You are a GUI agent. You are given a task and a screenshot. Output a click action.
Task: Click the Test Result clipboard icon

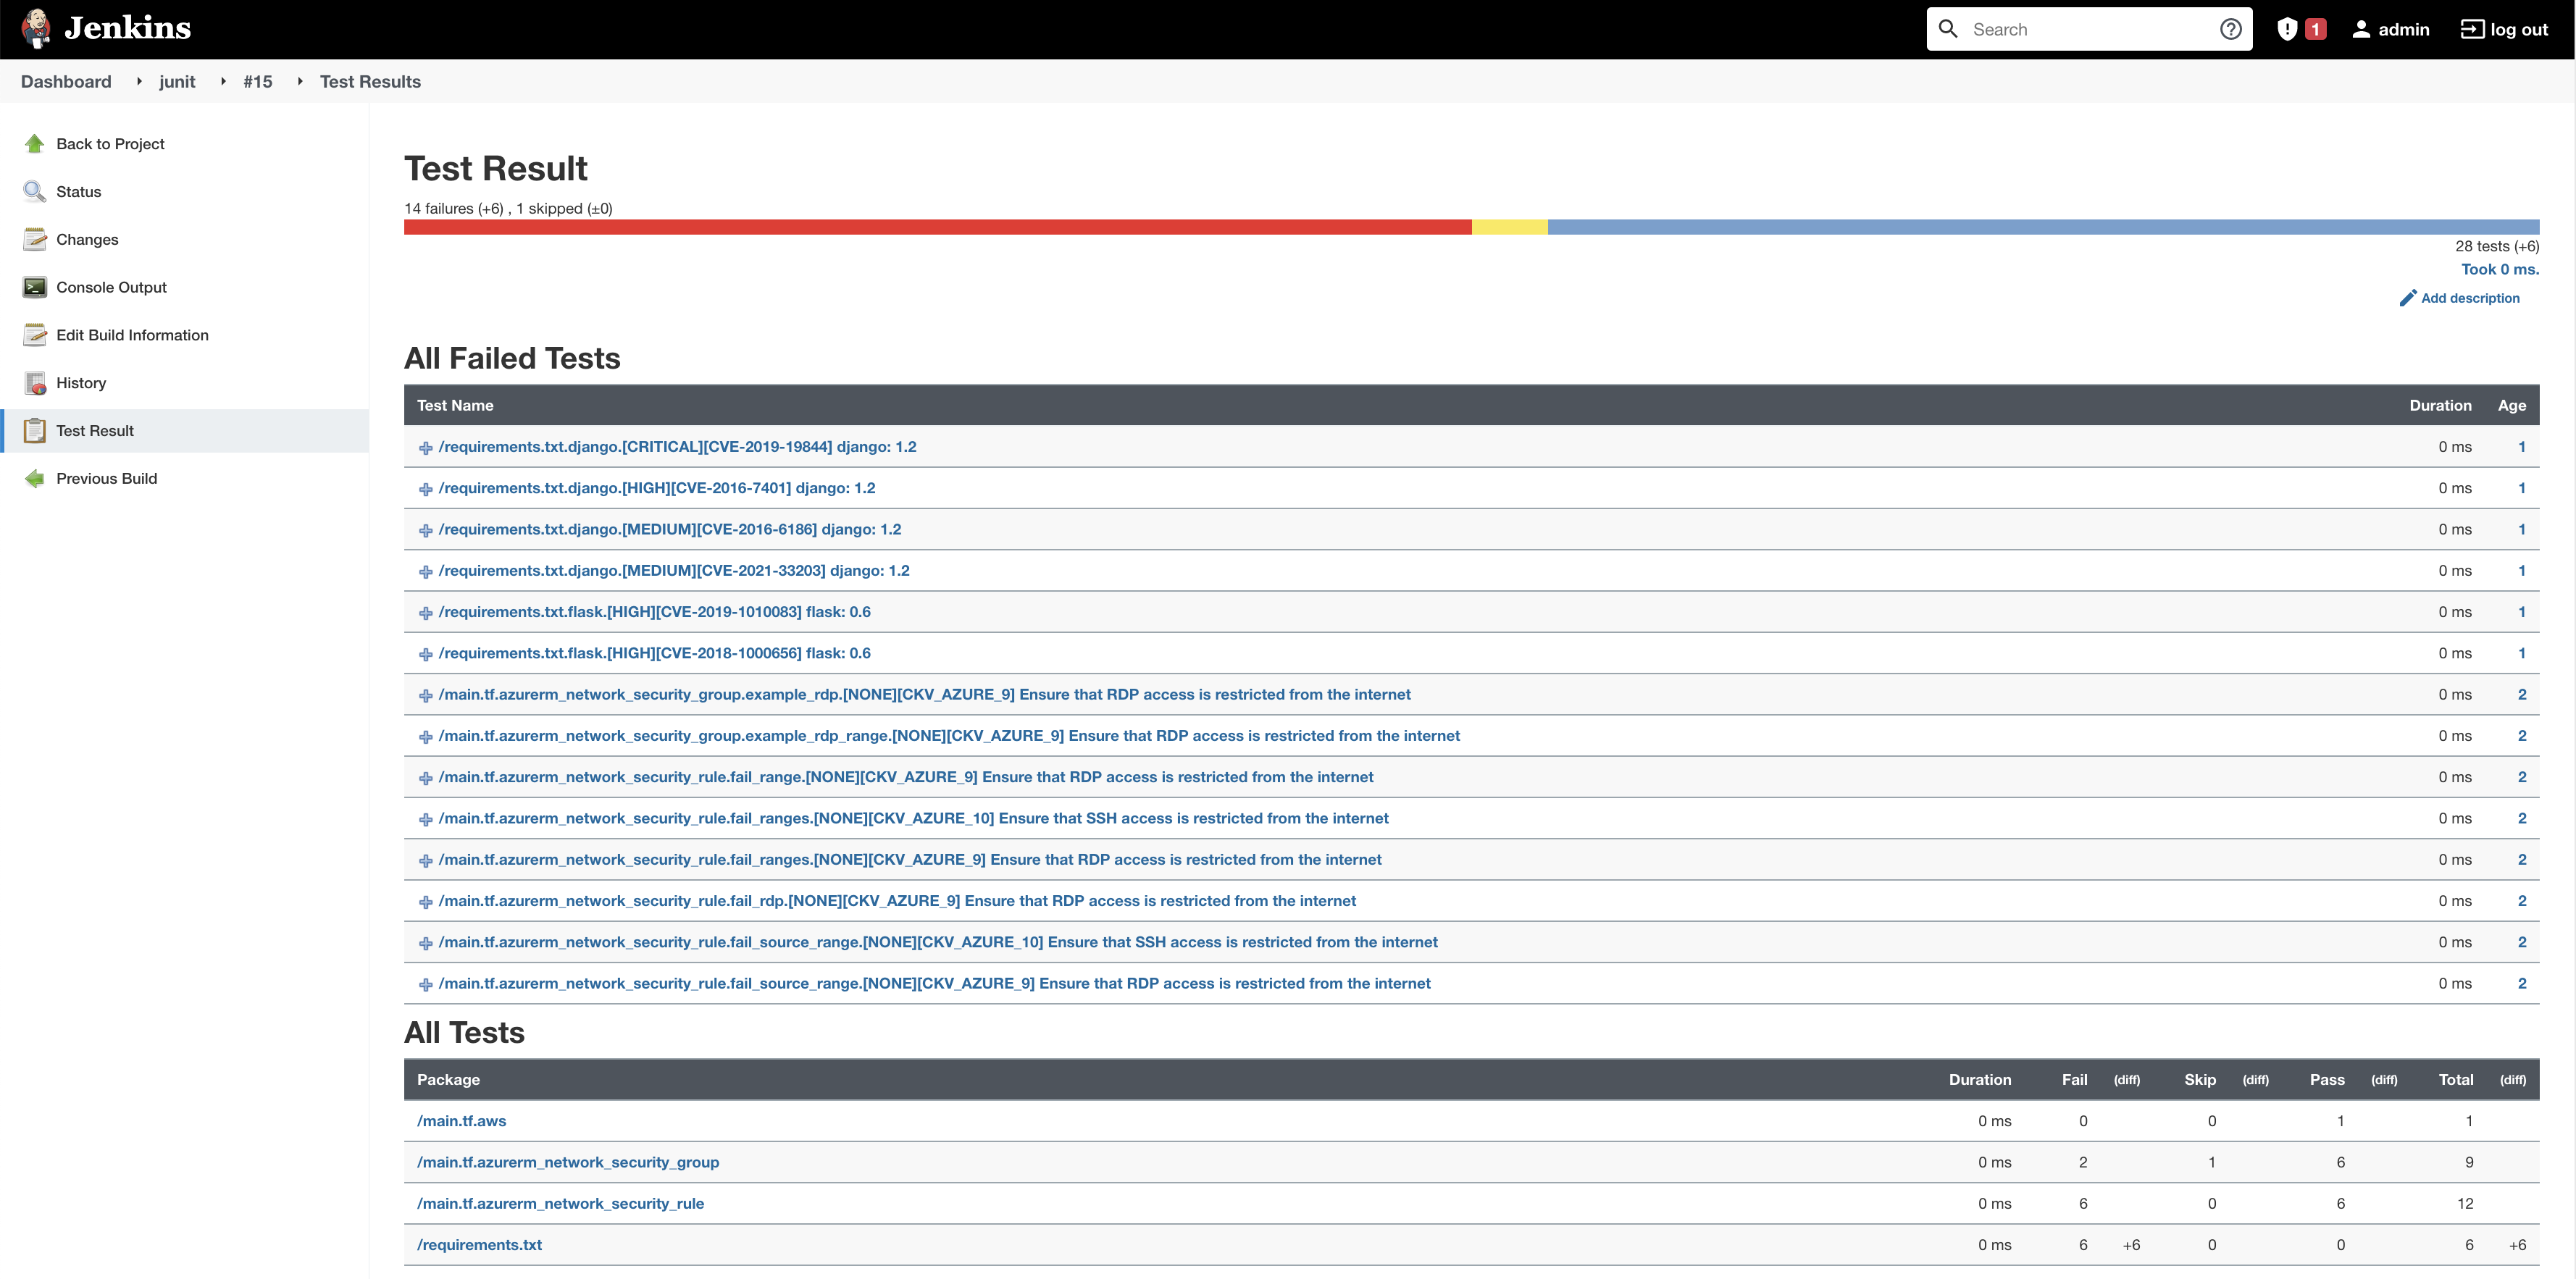point(35,431)
